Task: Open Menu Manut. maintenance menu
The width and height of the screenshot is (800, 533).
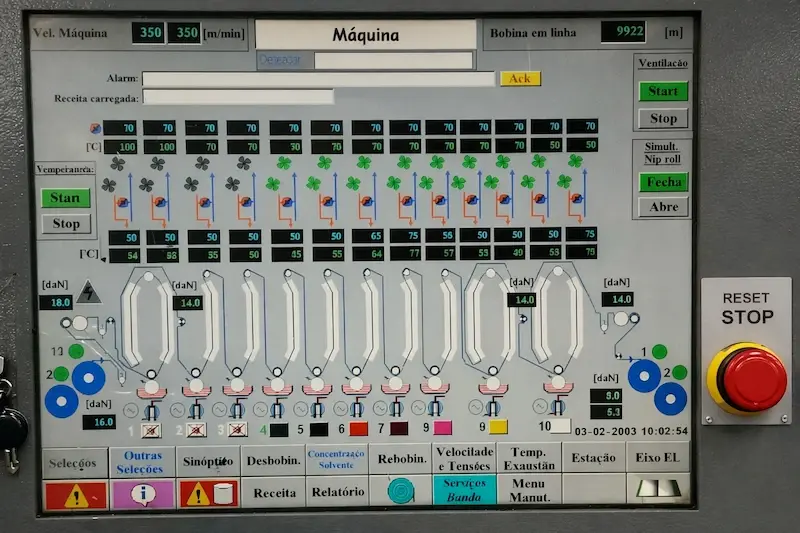Action: tap(529, 490)
